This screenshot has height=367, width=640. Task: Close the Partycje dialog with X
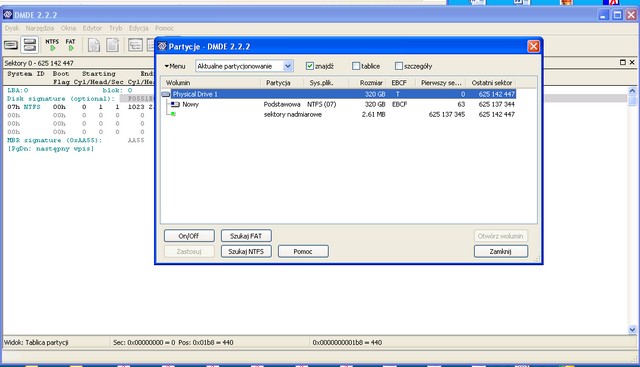(533, 46)
